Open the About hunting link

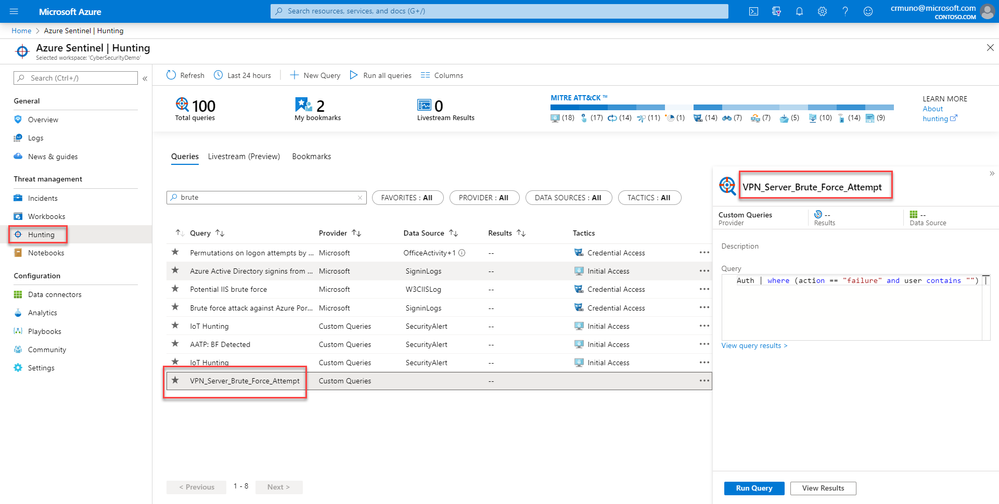tap(940, 113)
